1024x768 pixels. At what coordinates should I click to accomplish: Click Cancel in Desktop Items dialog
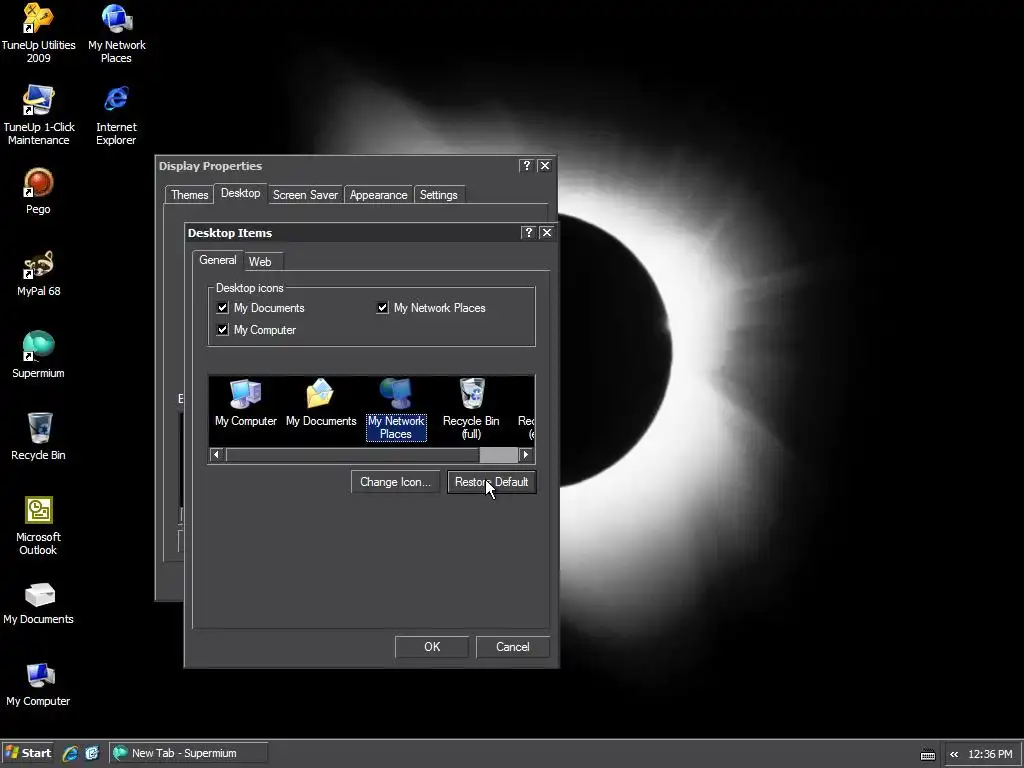click(x=513, y=647)
